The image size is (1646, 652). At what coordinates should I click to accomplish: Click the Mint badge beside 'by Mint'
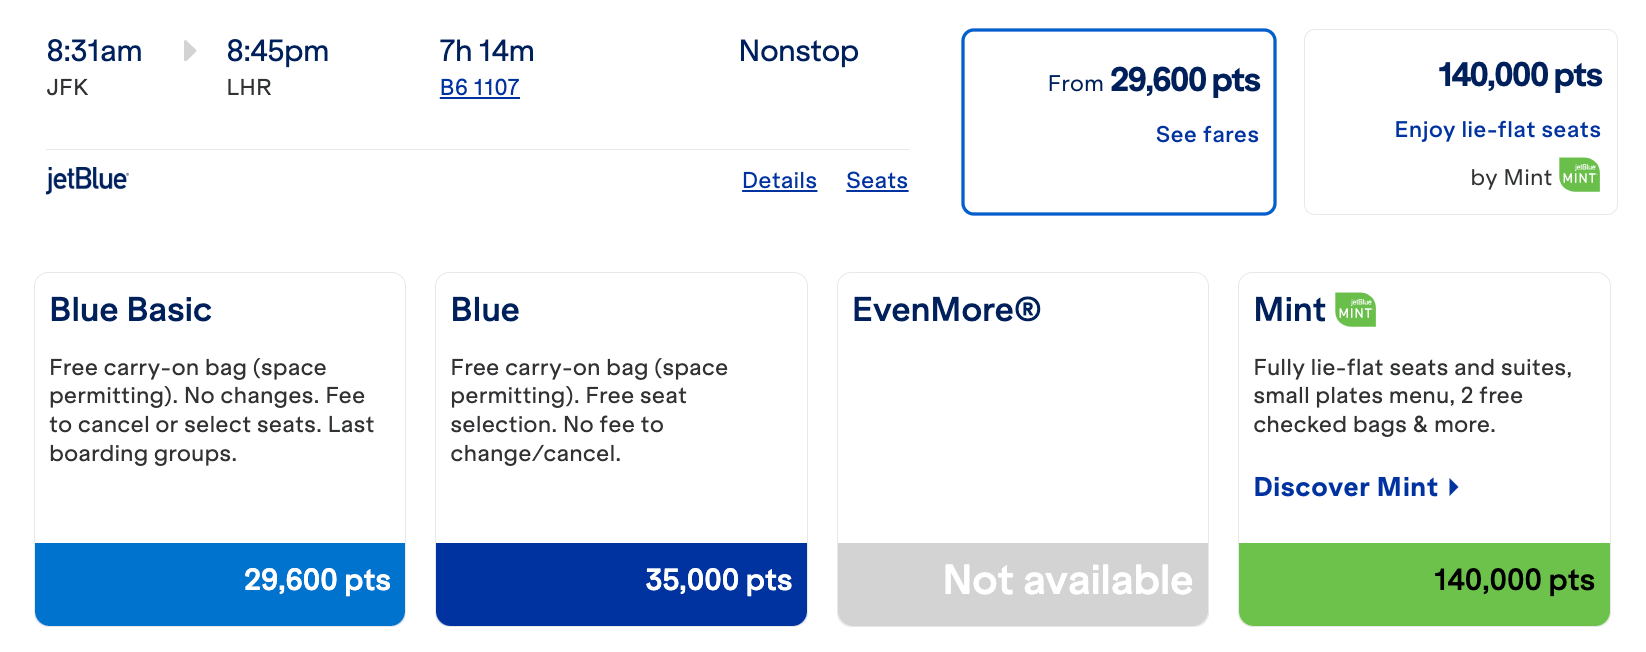(1579, 176)
